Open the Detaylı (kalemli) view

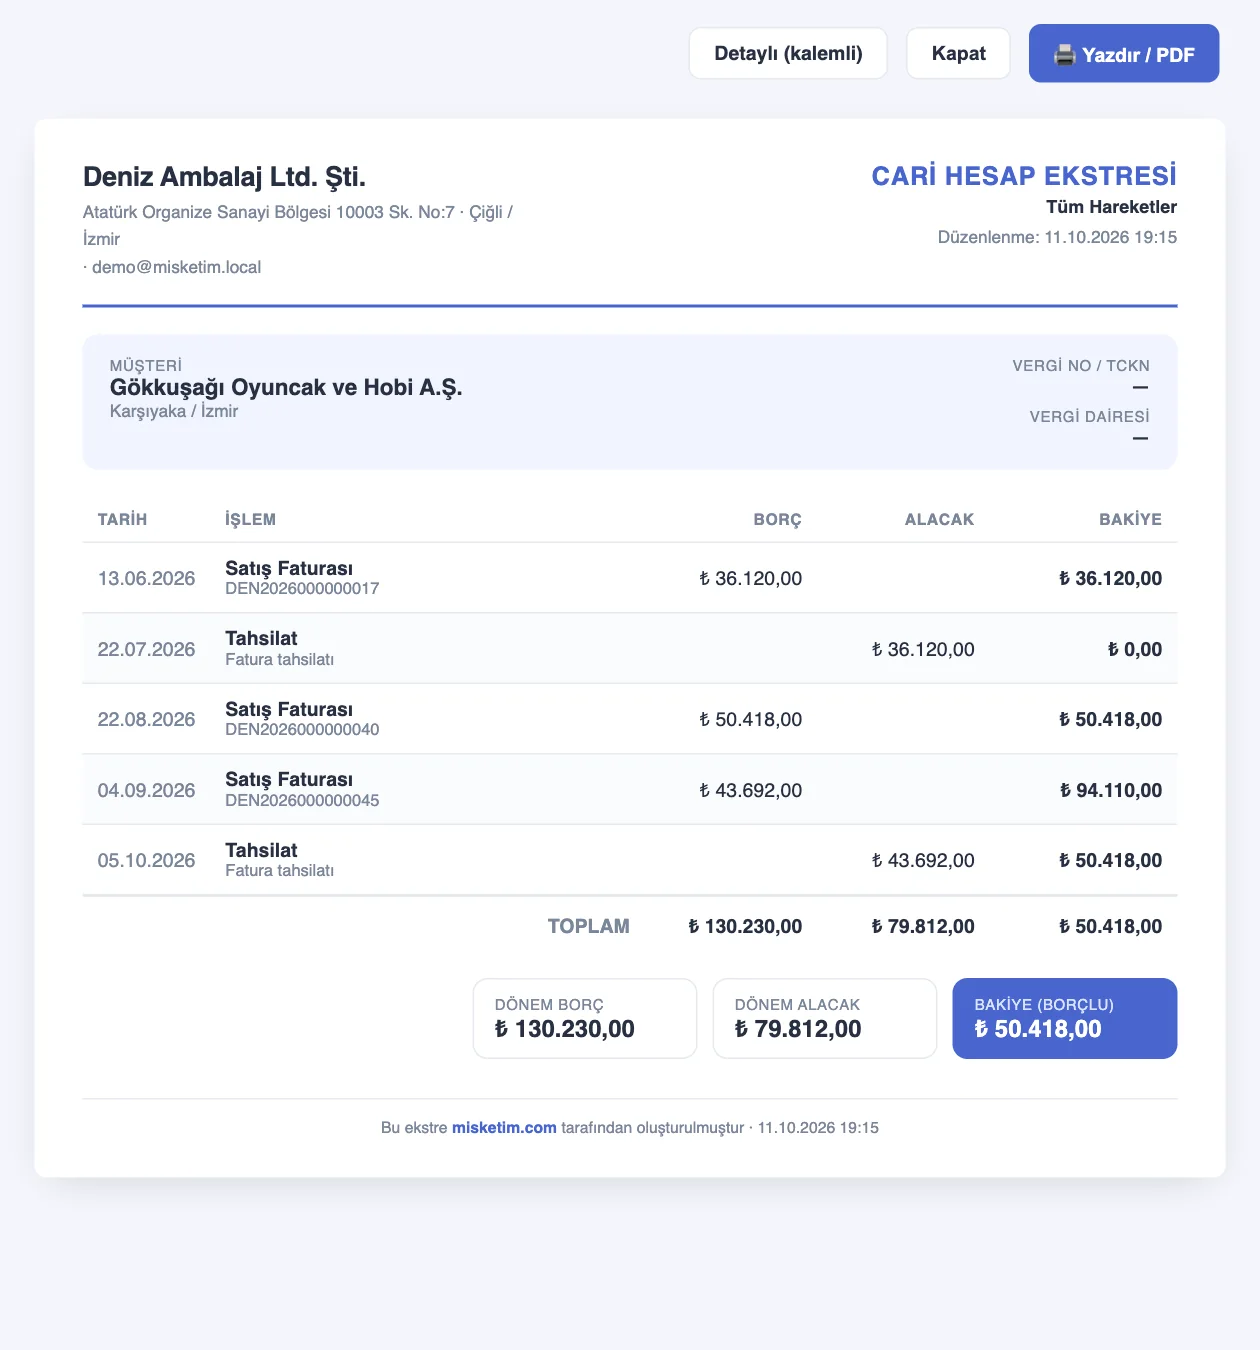pos(788,53)
